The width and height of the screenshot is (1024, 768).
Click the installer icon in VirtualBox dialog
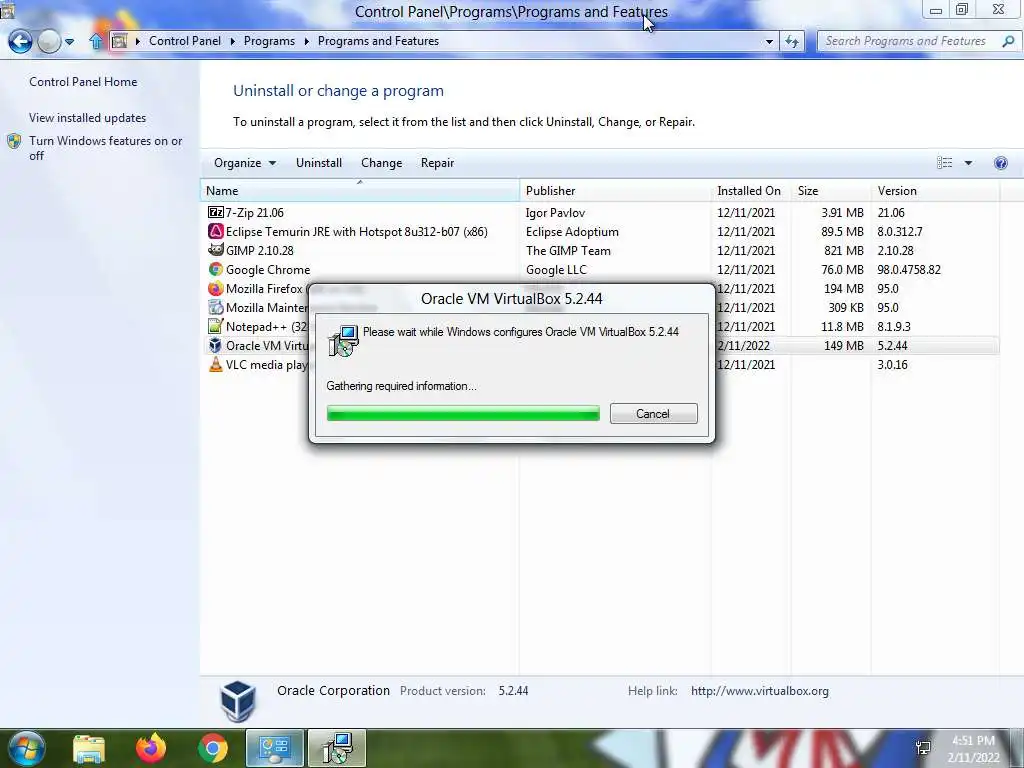(x=344, y=340)
